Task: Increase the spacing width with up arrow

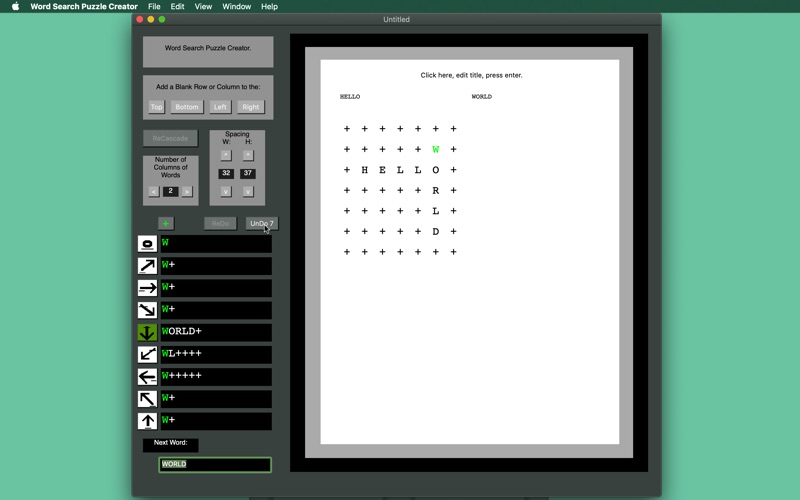Action: (226, 155)
